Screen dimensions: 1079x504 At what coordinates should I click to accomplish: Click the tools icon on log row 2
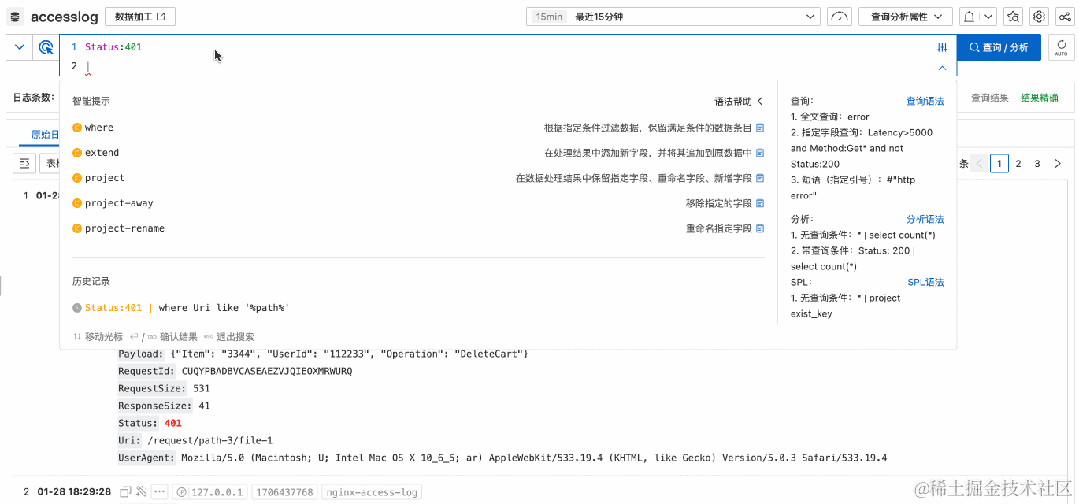(142, 492)
